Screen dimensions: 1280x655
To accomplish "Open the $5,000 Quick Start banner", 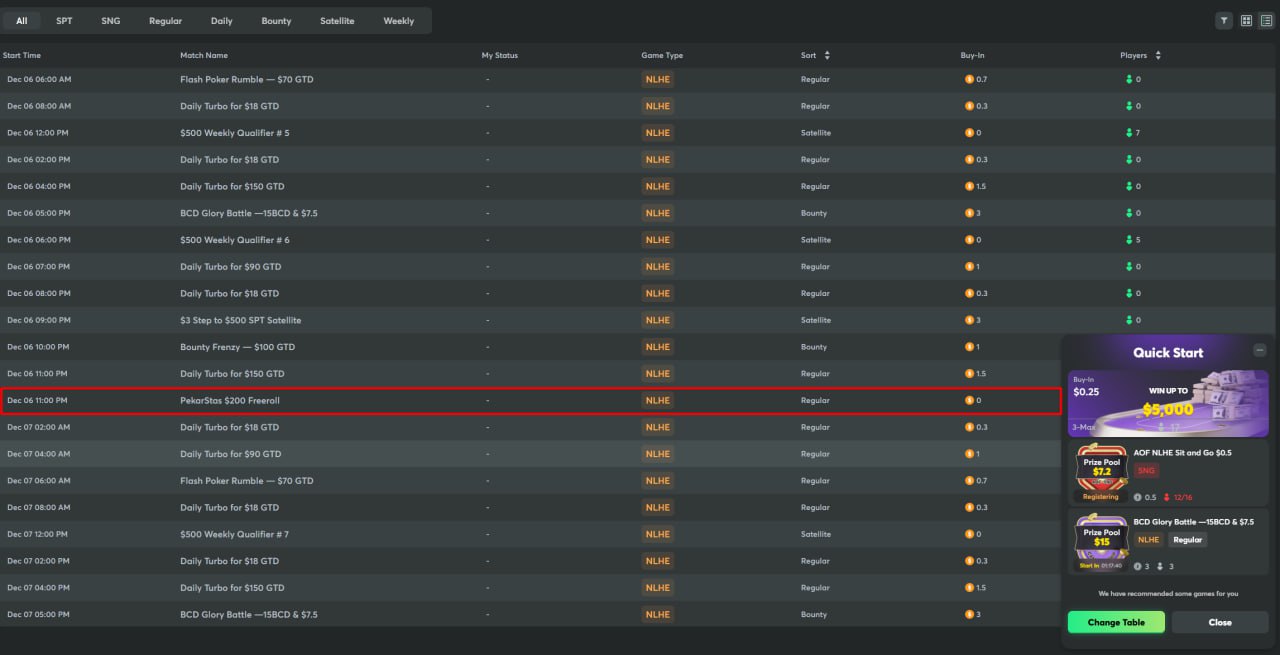I will (x=1168, y=403).
